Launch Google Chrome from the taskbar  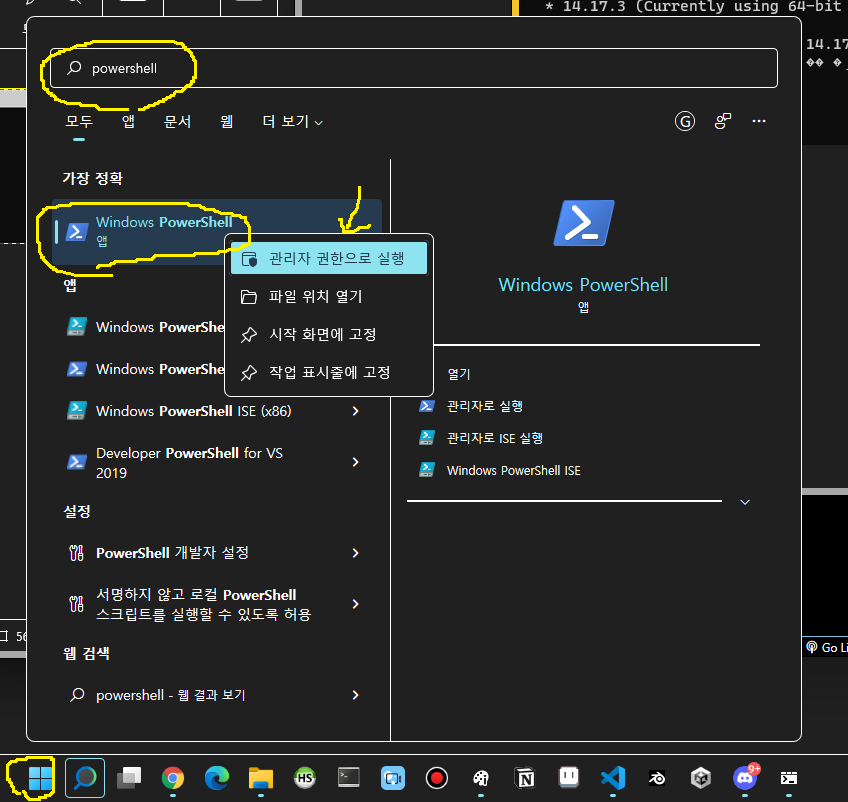(173, 778)
